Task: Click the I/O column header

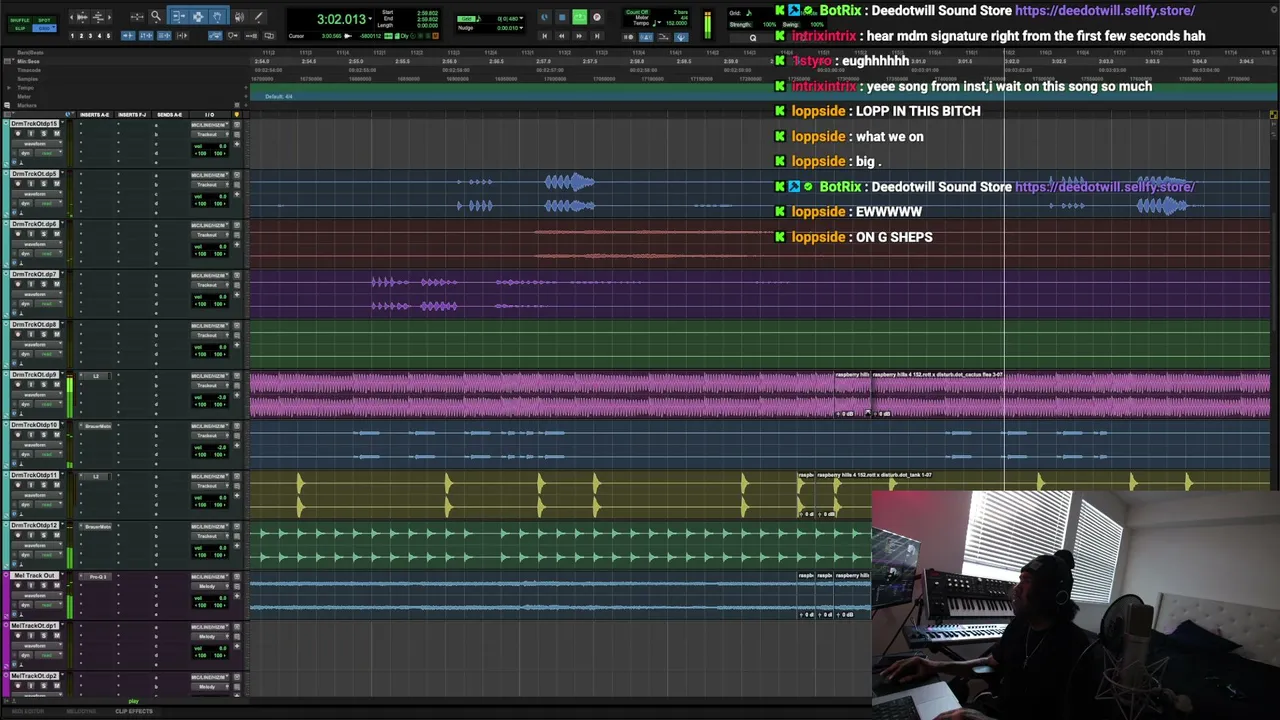Action: click(x=210, y=115)
